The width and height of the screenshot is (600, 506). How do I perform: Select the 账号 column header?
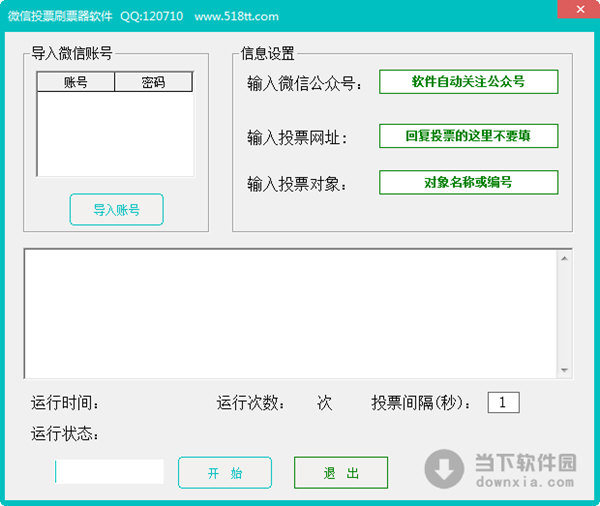[x=76, y=82]
